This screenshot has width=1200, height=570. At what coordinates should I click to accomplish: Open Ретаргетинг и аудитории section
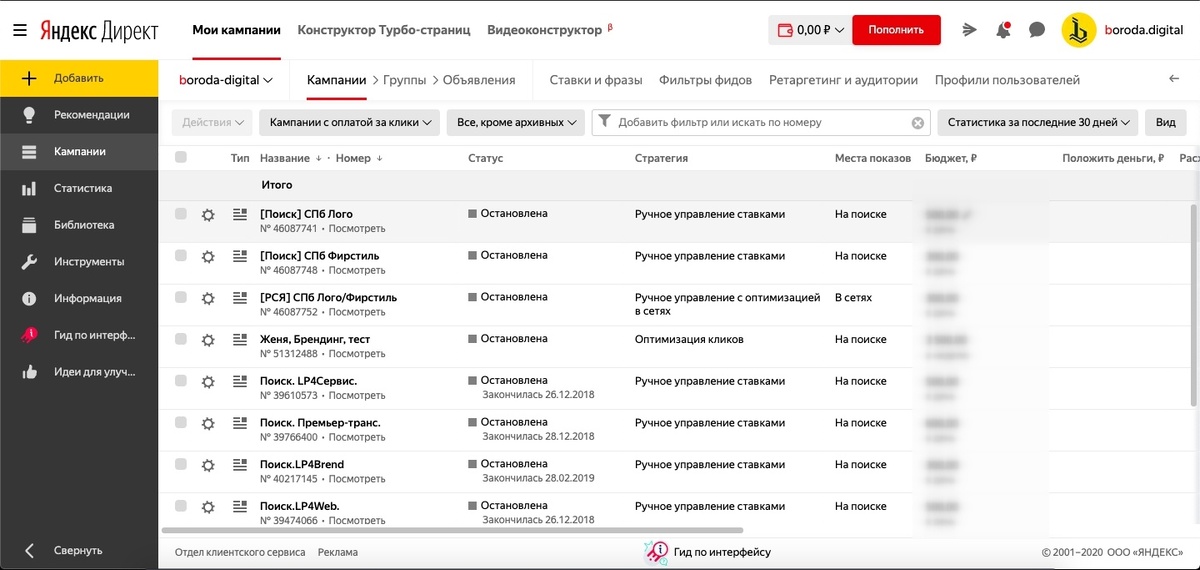pos(843,80)
